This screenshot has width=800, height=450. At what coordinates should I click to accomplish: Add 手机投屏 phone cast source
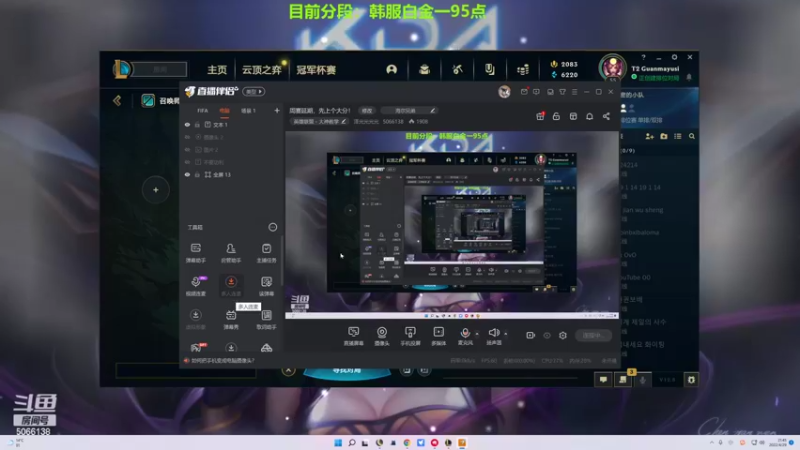[410, 336]
